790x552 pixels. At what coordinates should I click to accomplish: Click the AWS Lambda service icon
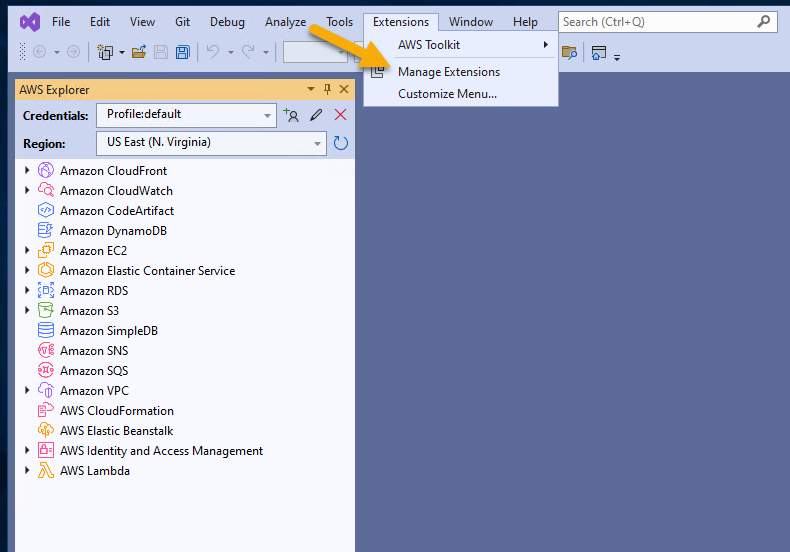pos(46,470)
